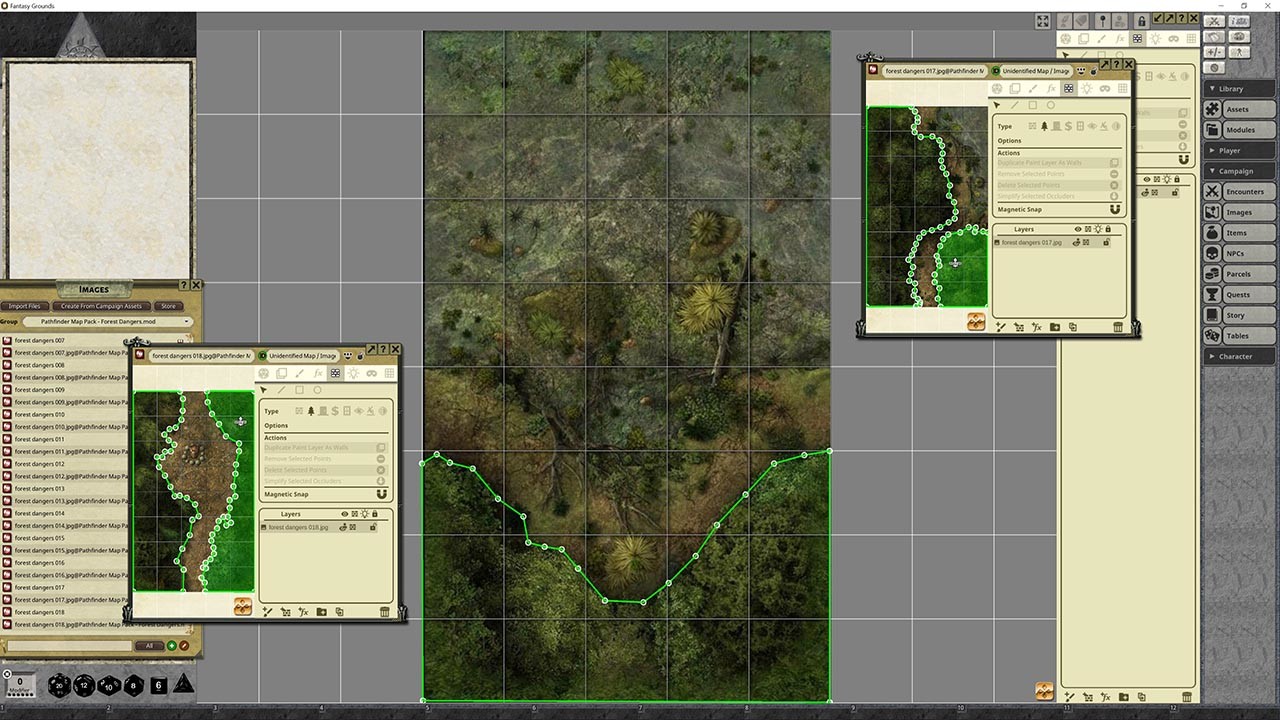This screenshot has width=1280, height=720.
Task: Select the tree occluder type icon
Action: 311,411
